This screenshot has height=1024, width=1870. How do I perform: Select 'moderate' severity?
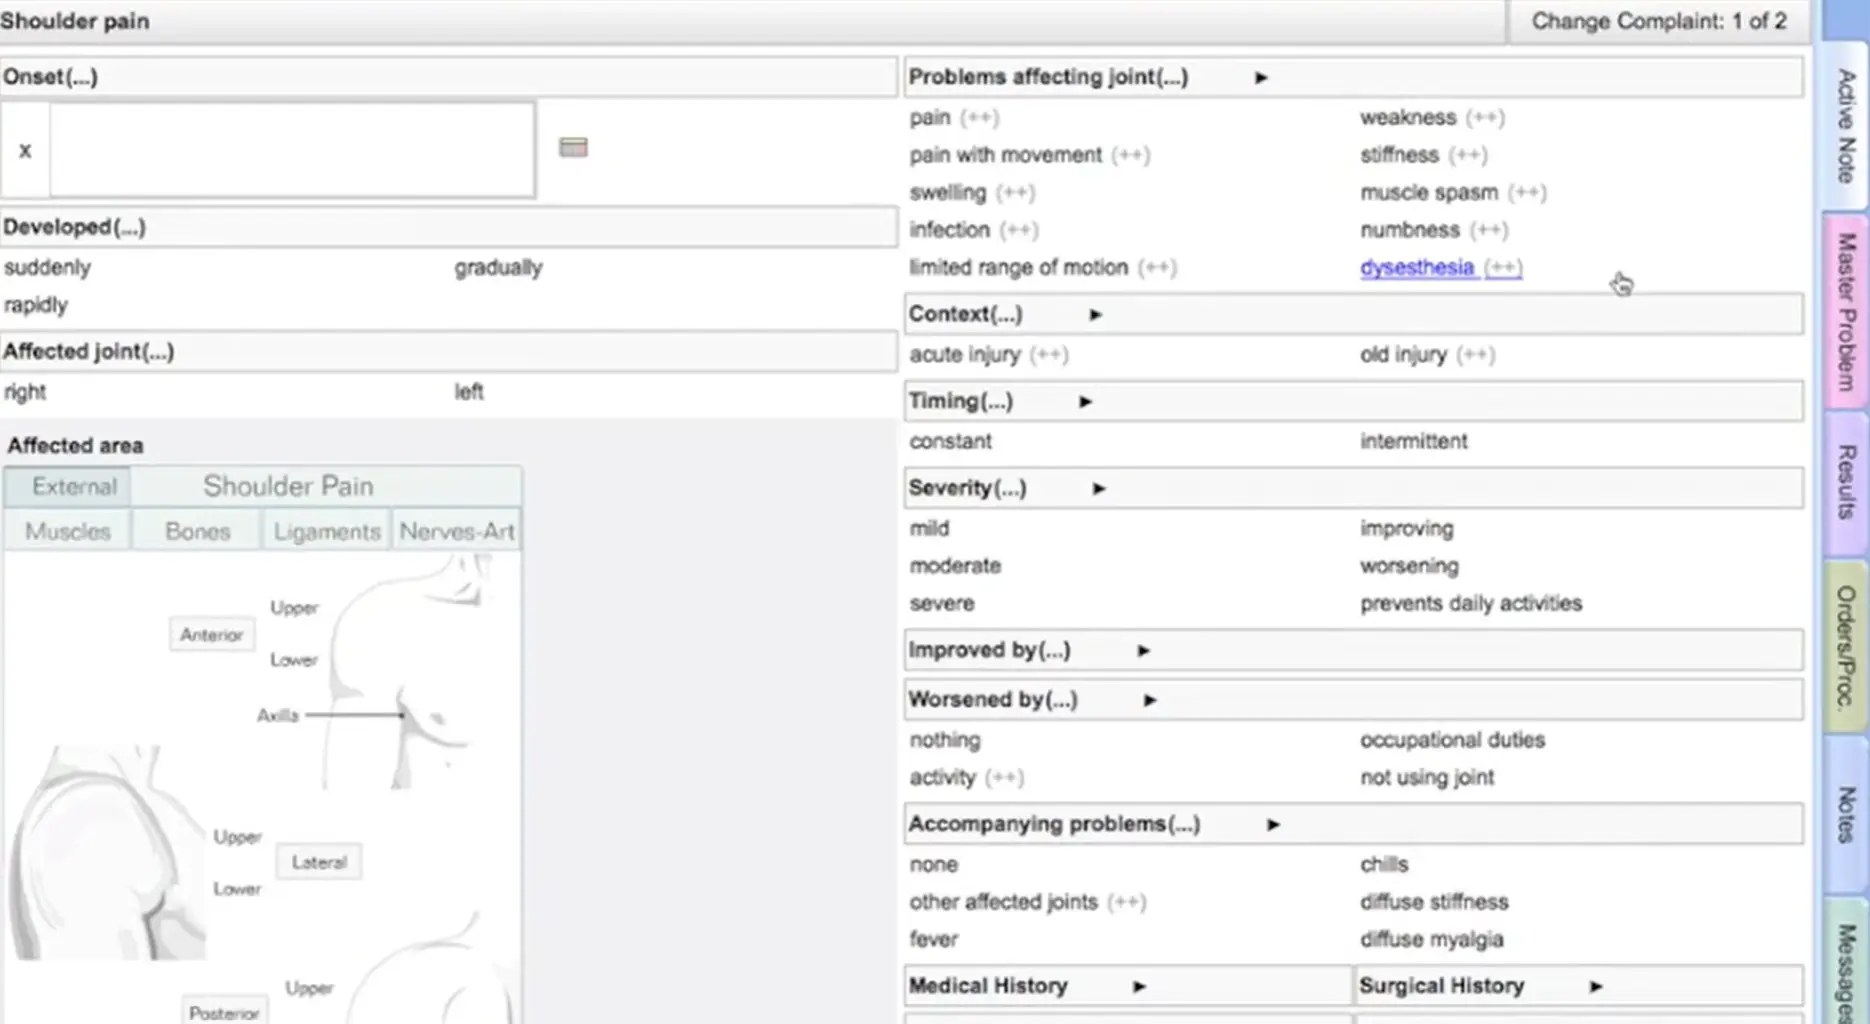954,565
